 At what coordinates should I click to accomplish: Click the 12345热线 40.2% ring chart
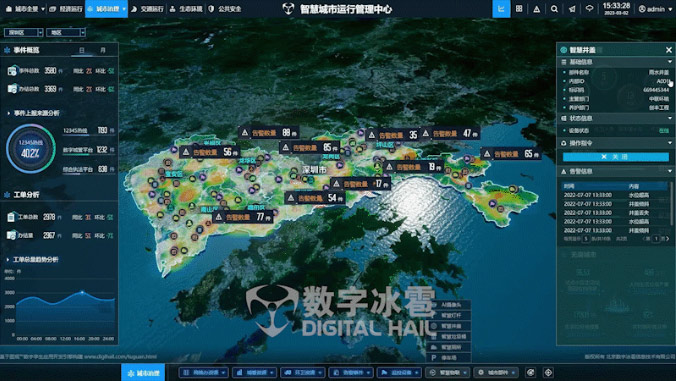31,148
